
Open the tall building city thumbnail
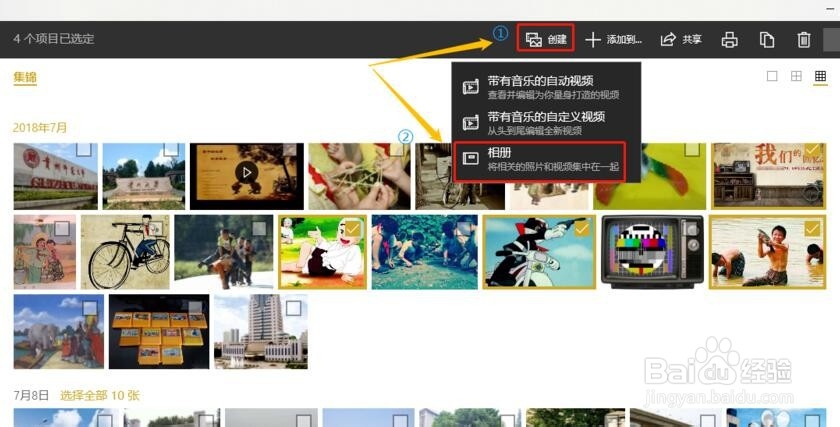coord(261,332)
